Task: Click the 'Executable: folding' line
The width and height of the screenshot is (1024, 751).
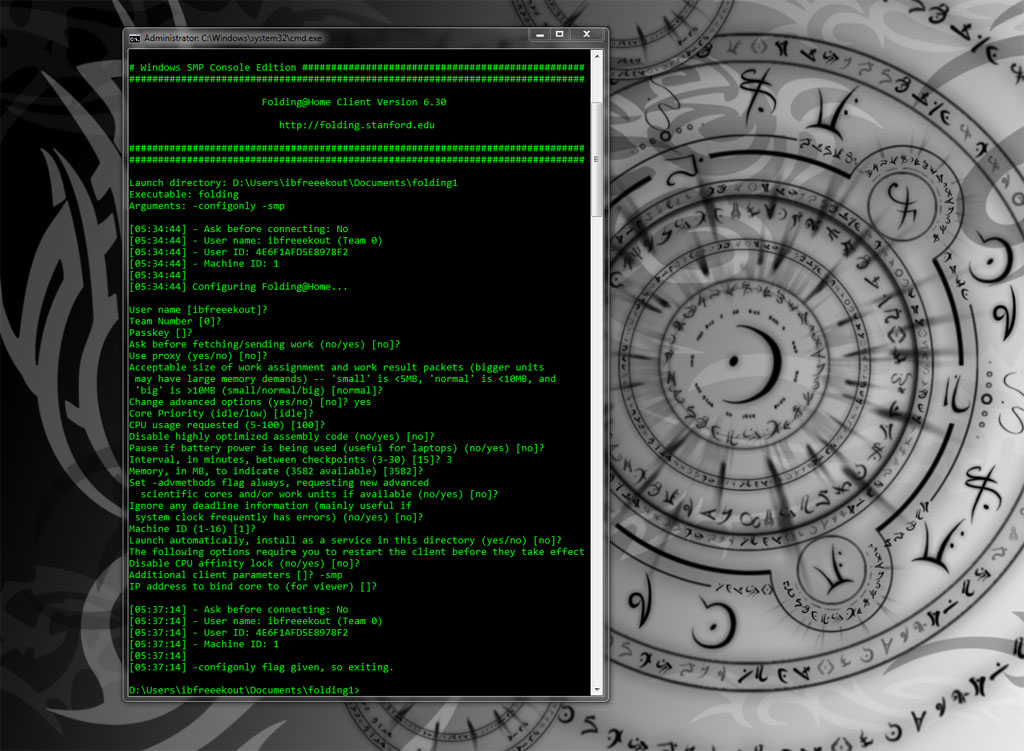Action: point(184,194)
